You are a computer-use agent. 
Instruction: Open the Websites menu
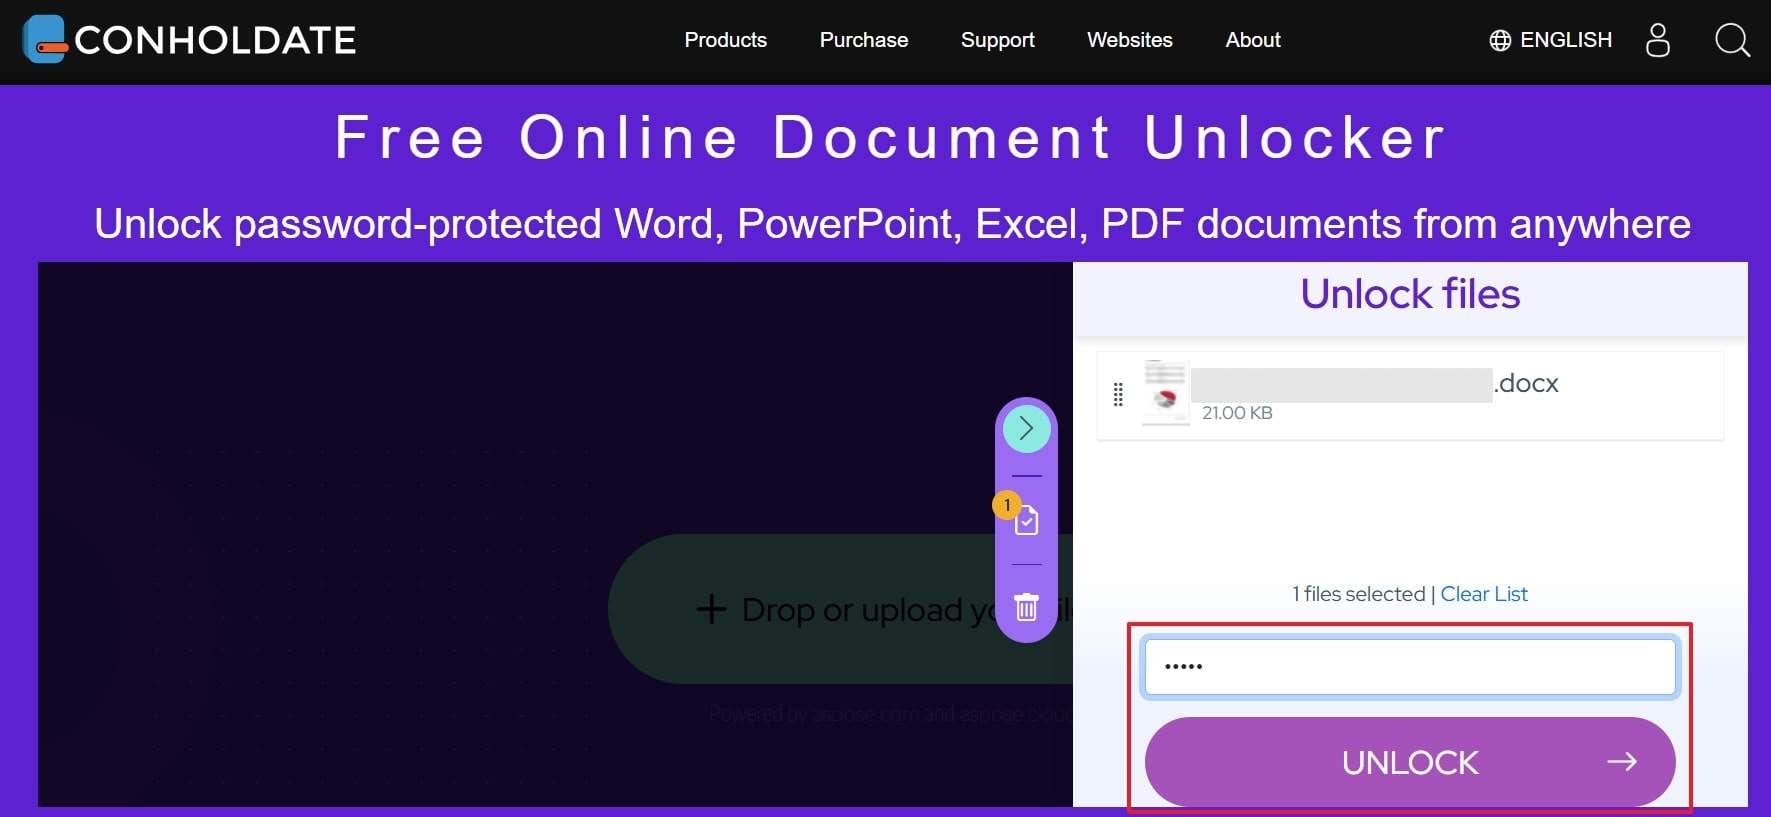(x=1129, y=40)
